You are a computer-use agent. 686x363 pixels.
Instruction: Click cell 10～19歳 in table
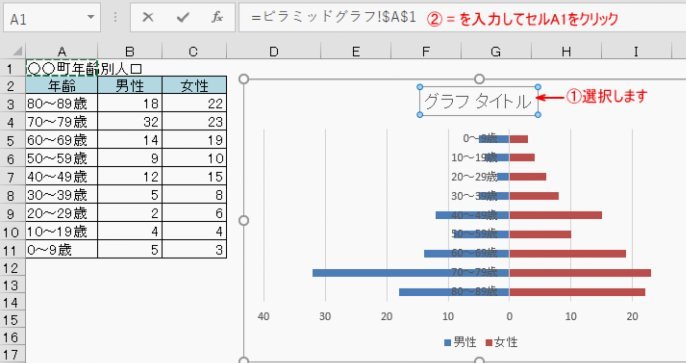62,231
